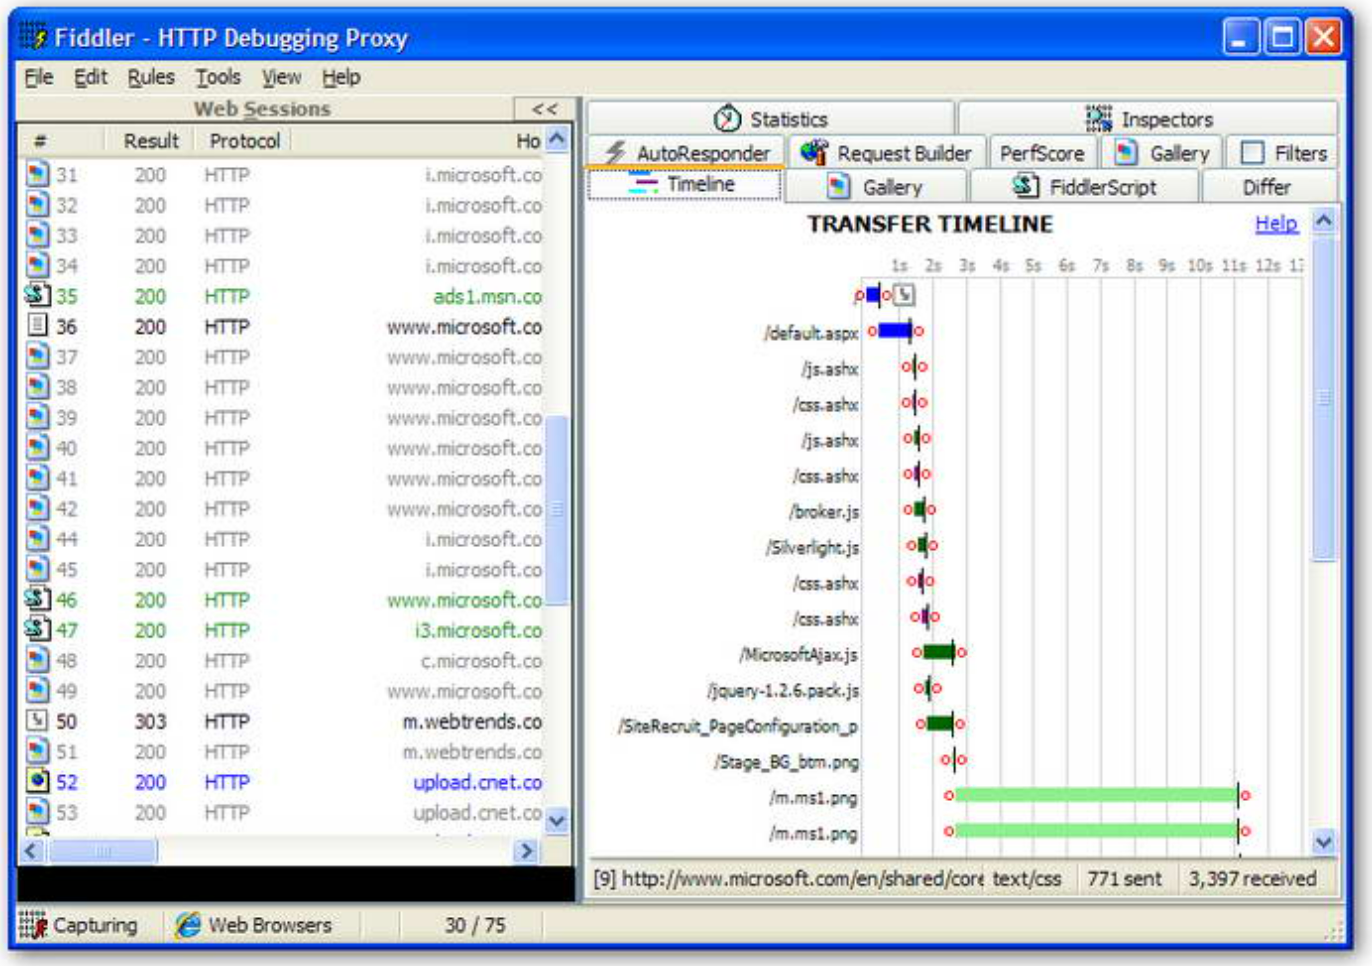1372x966 pixels.
Task: Click the session 36 www.microsoft.com host
Action: coord(464,327)
